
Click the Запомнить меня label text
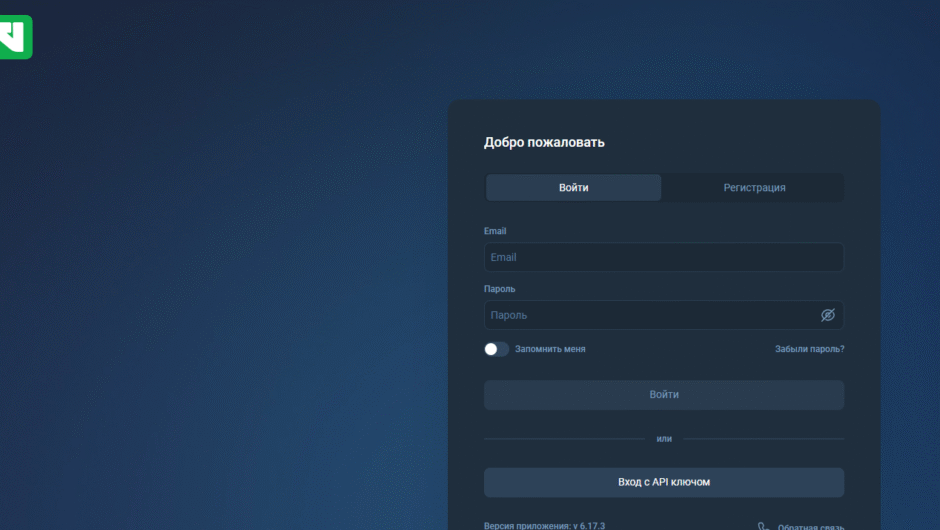(x=550, y=349)
